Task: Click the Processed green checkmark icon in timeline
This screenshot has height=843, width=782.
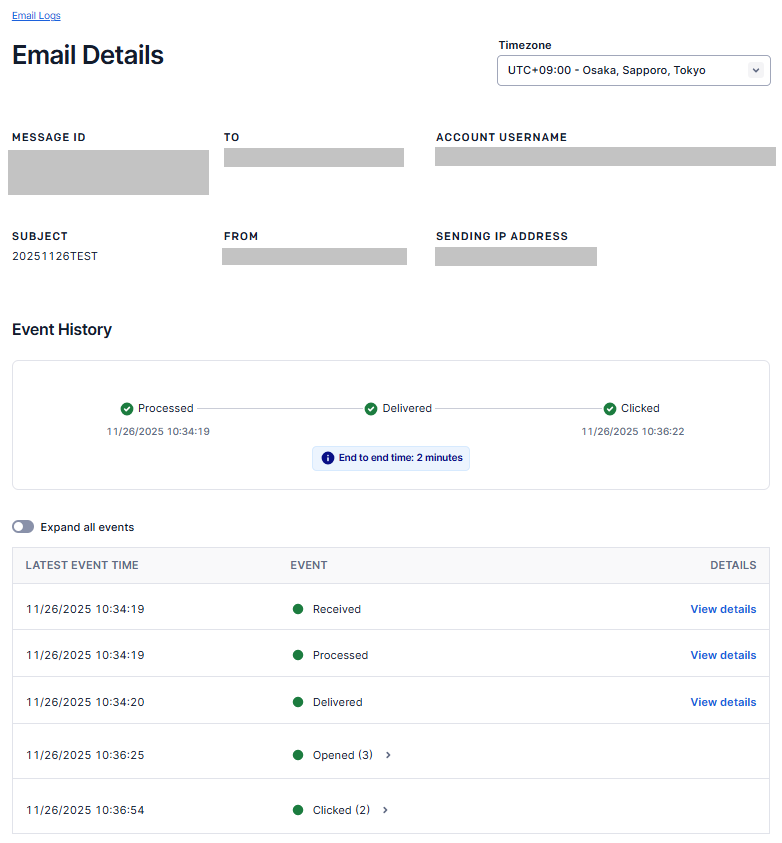Action: (127, 409)
